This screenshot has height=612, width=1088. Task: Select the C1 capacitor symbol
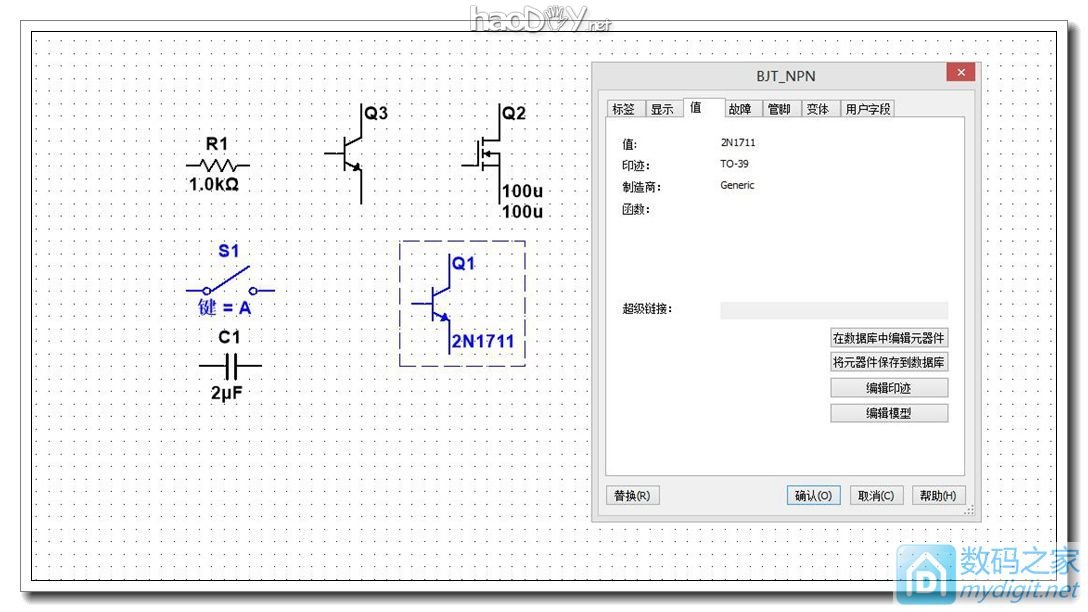[230, 364]
